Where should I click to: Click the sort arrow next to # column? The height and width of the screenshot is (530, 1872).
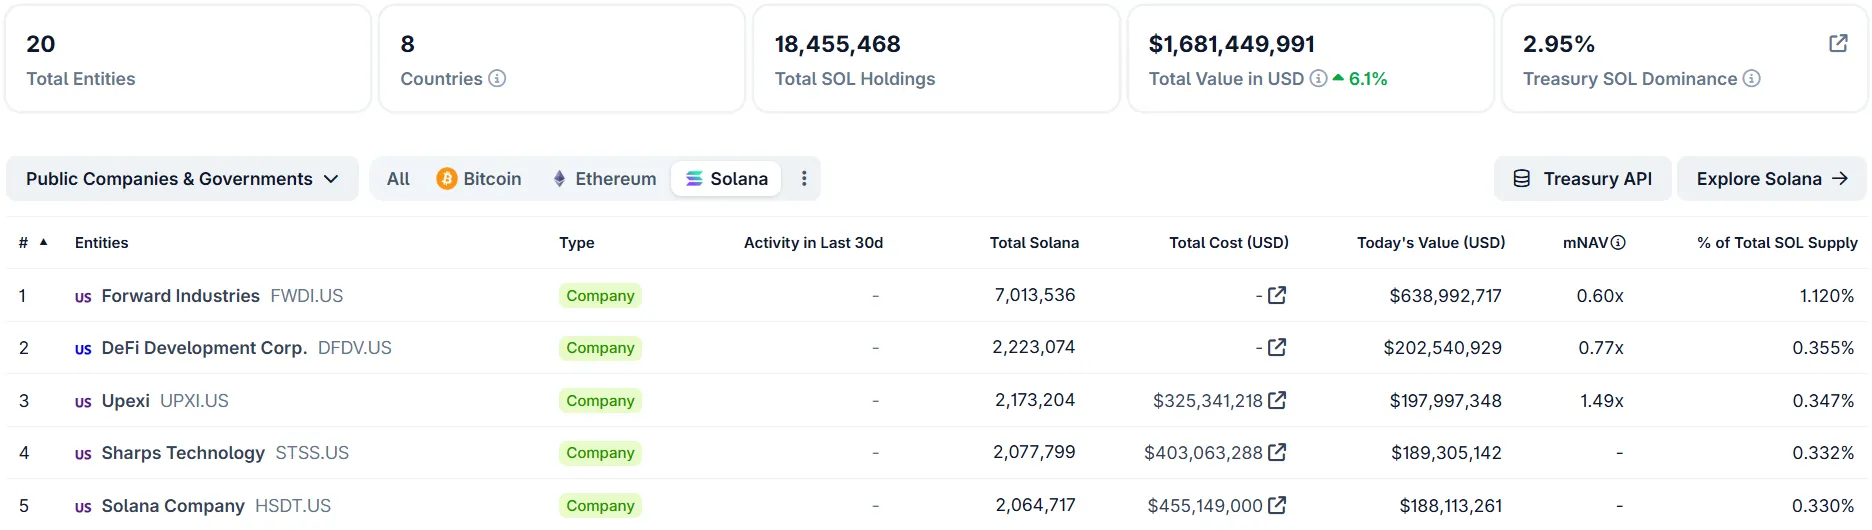(x=43, y=242)
